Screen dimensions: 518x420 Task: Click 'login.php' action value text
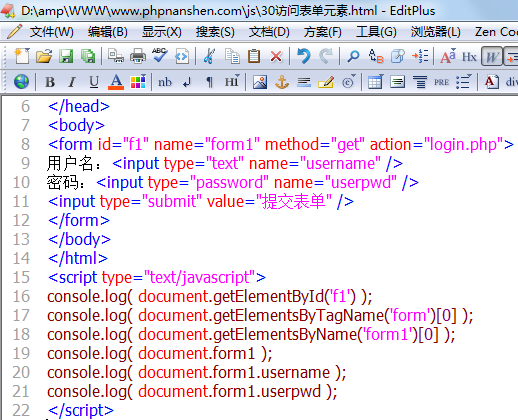463,145
